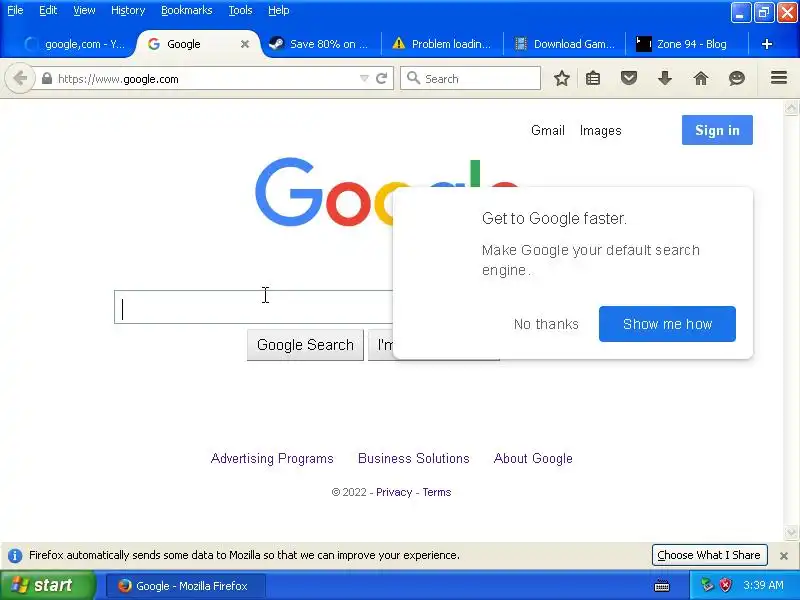The image size is (800, 600).
Task: Select Google - Mozilla Firefox taskbar button
Action: pyautogui.click(x=186, y=586)
